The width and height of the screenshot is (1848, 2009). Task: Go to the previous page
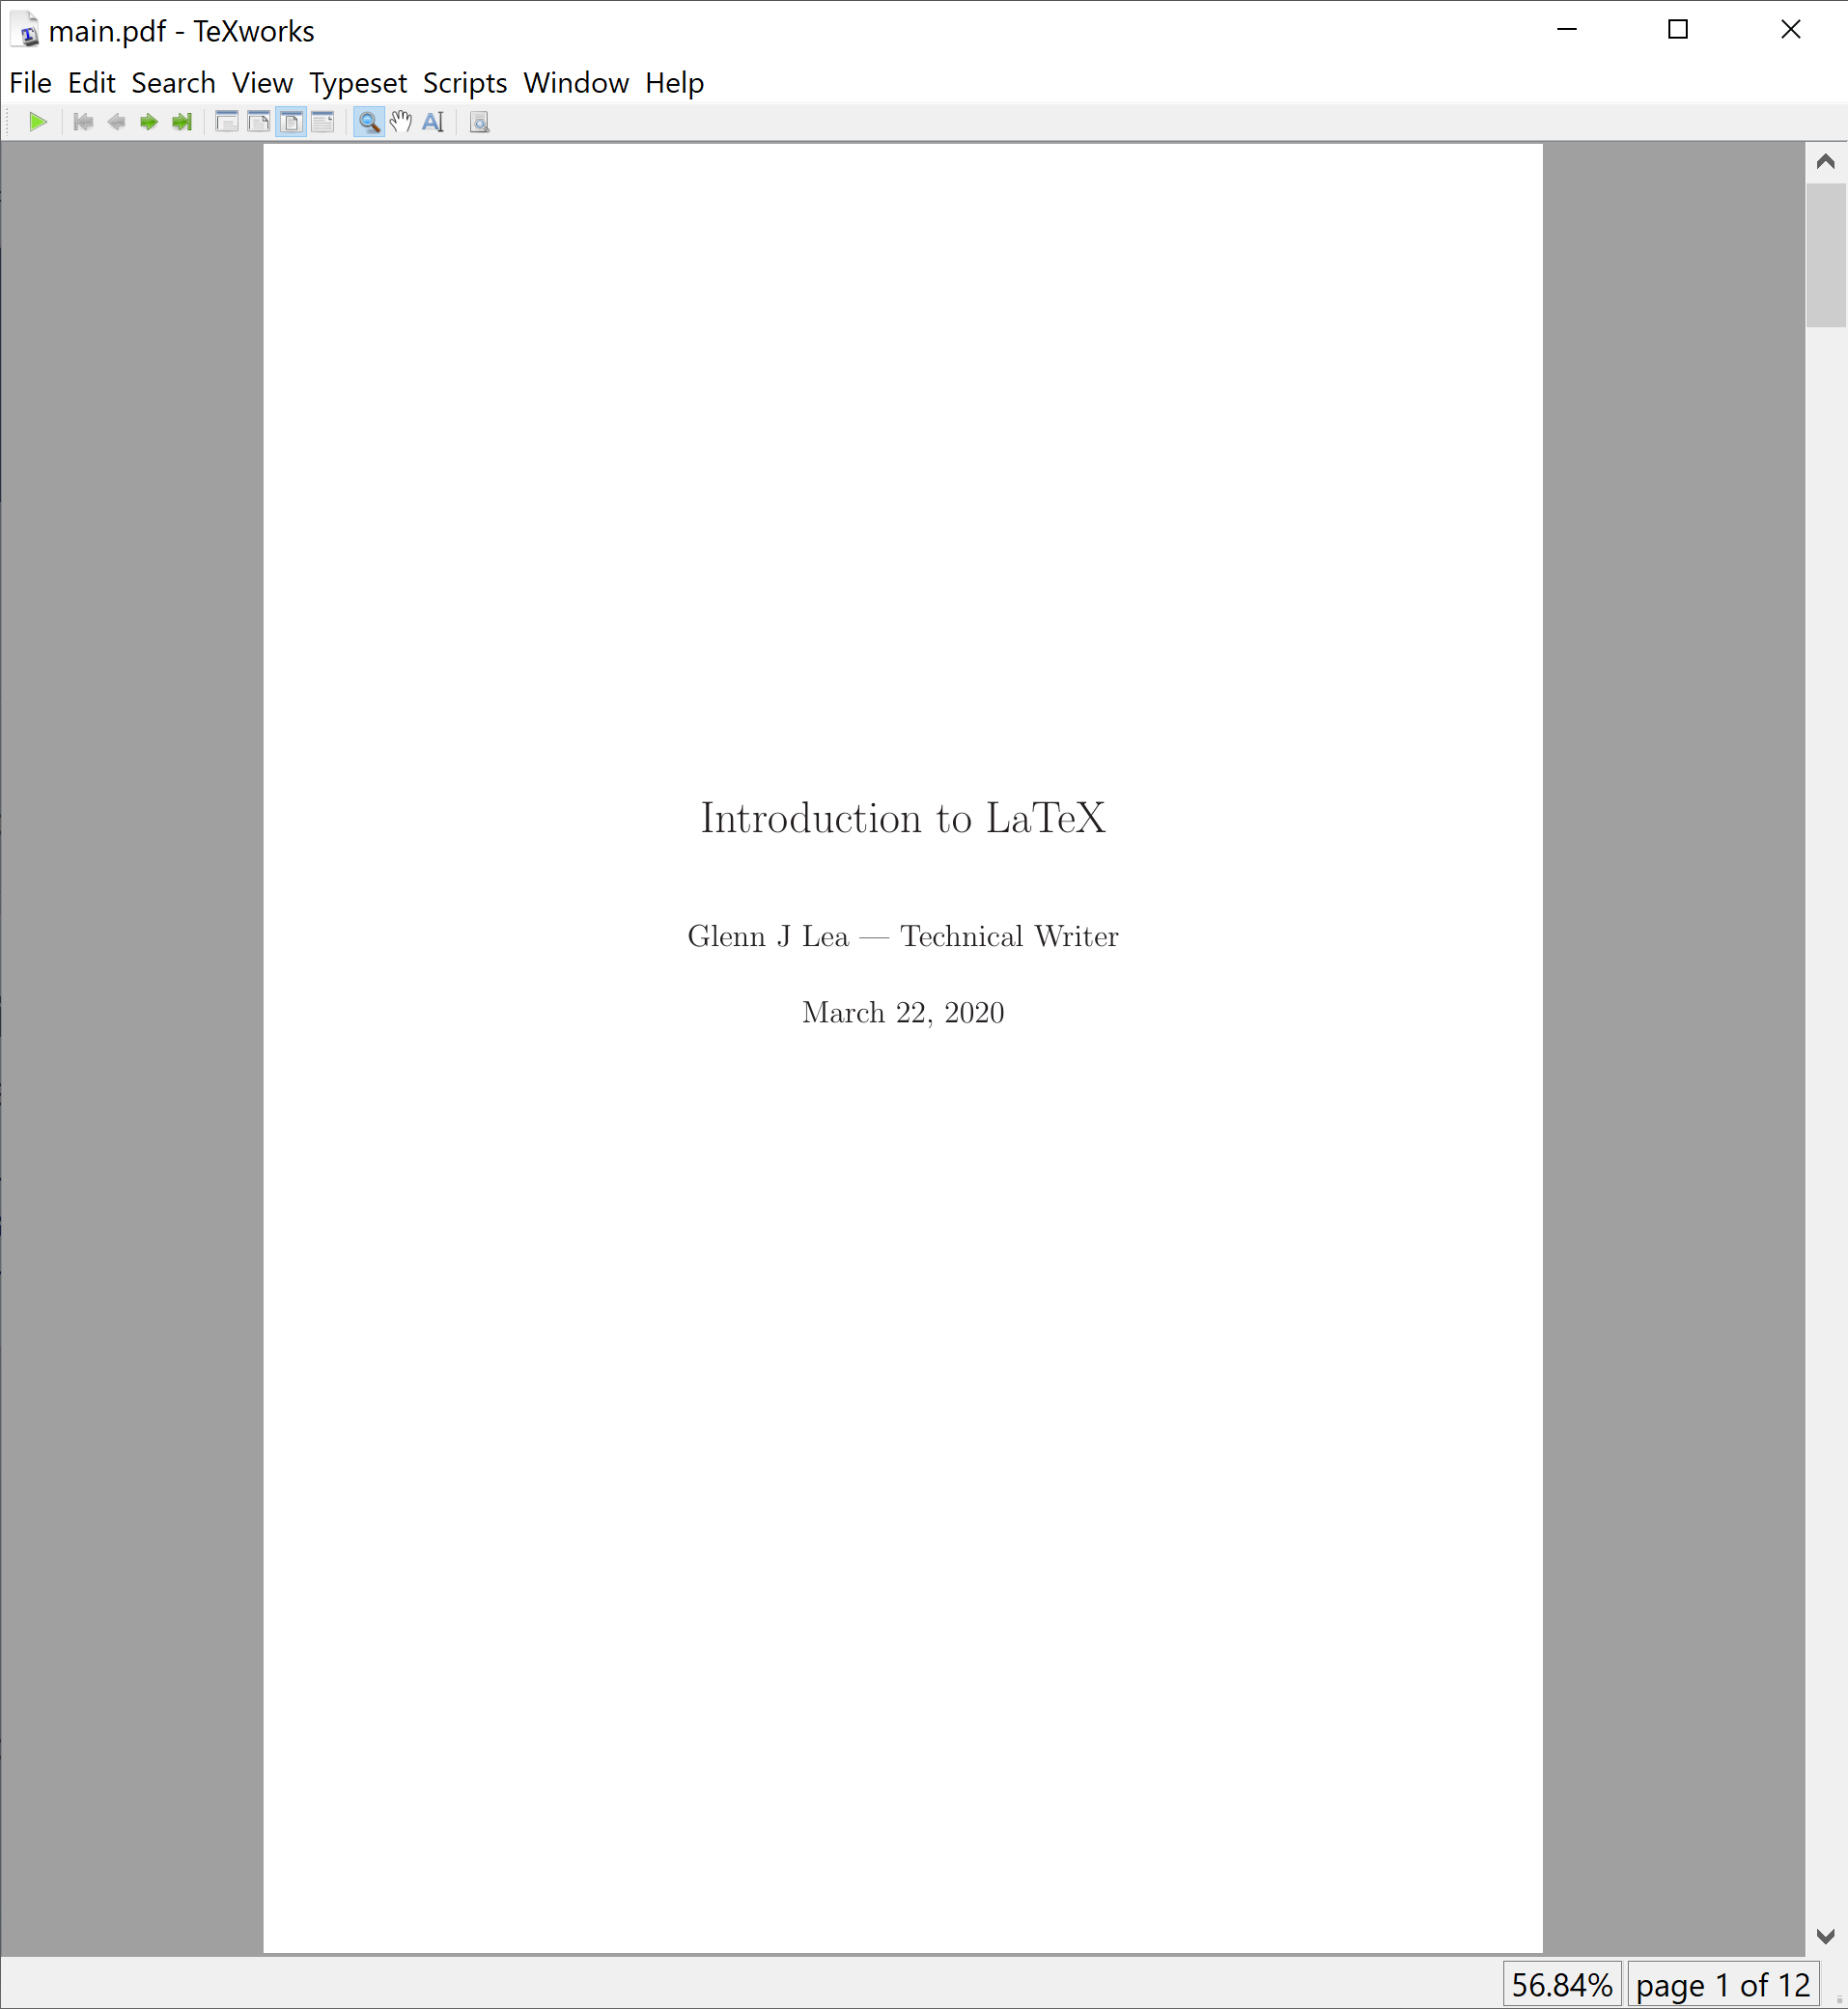pyautogui.click(x=116, y=122)
